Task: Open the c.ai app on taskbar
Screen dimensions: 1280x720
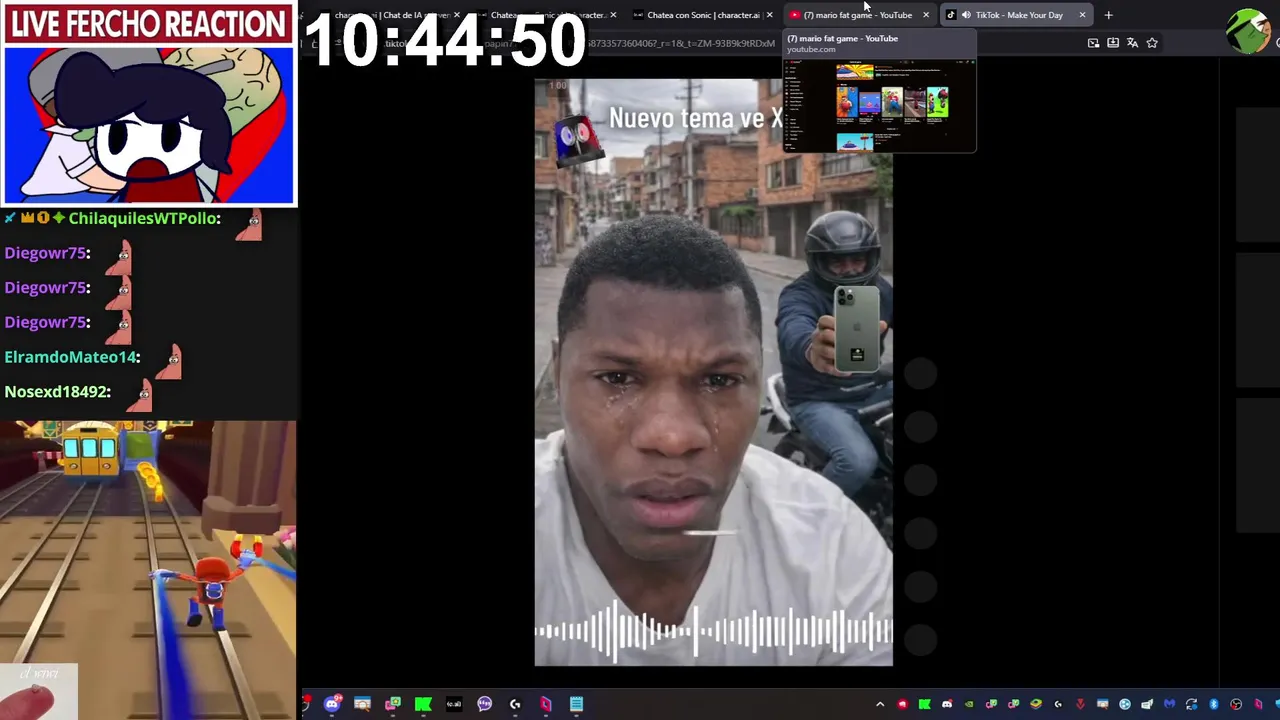Action: point(454,704)
